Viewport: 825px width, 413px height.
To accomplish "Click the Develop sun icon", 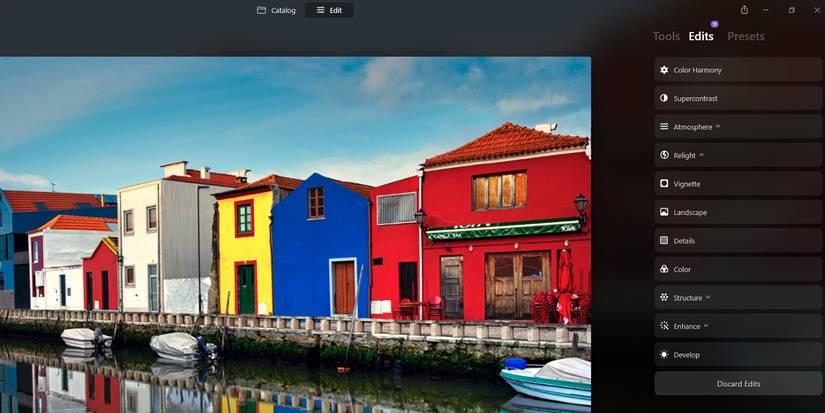I will click(664, 355).
